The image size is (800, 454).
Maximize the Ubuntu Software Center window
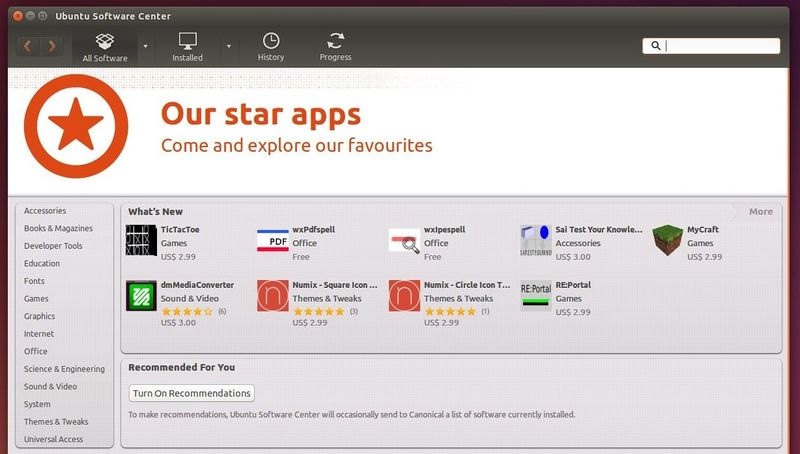43,16
